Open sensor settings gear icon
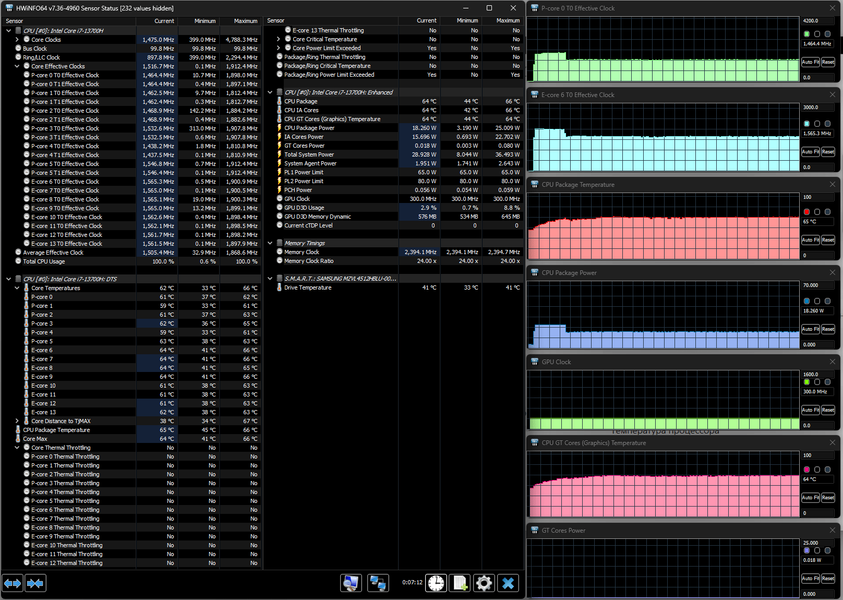This screenshot has width=843, height=600. pyautogui.click(x=484, y=582)
